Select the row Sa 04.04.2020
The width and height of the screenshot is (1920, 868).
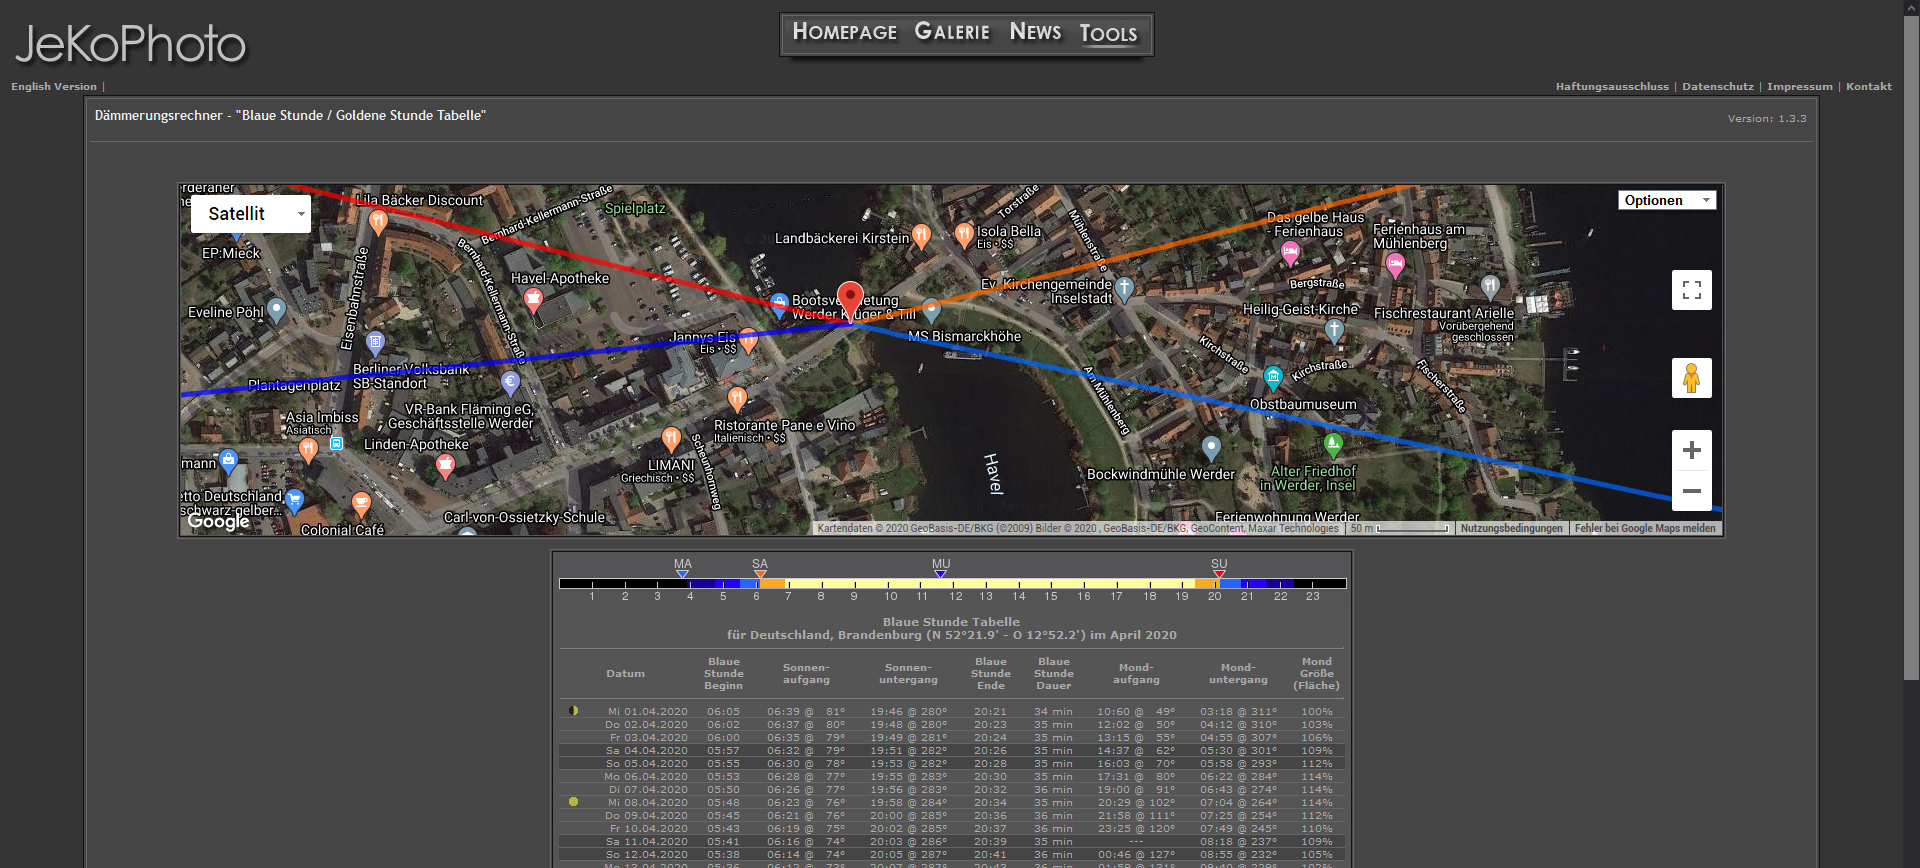pos(952,751)
